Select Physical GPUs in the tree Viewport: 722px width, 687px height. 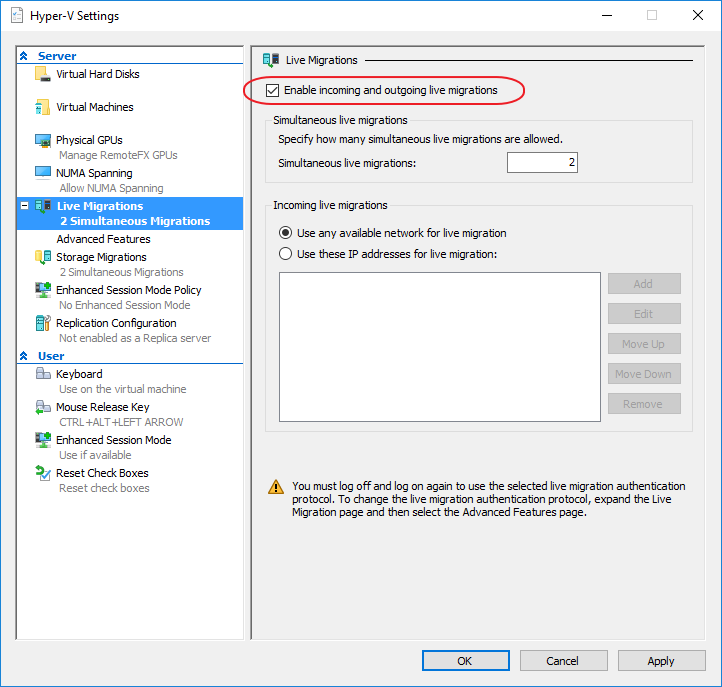pos(89,140)
